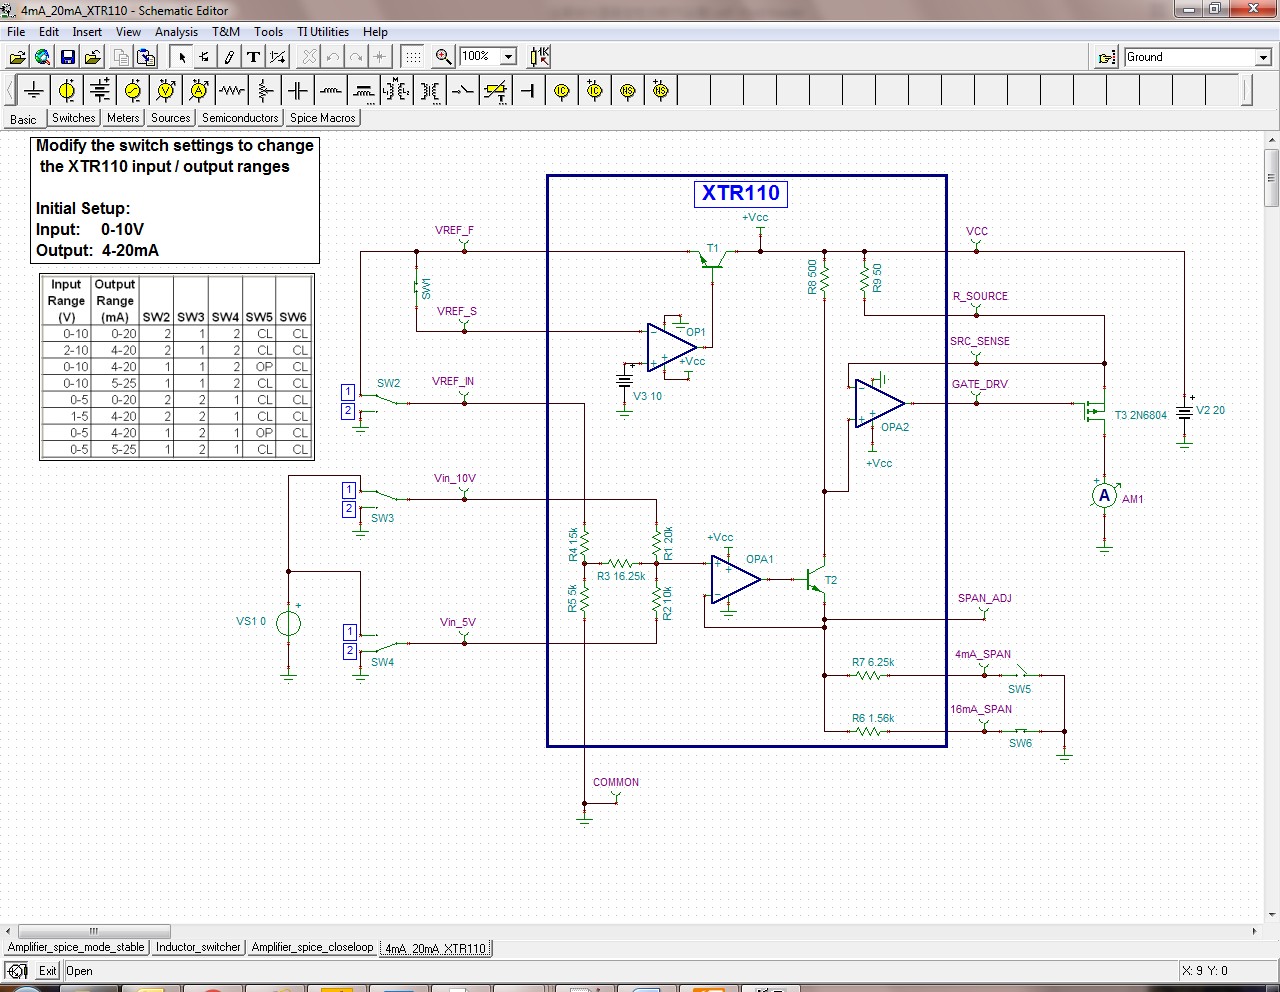Insert a potentiometer component
This screenshot has width=1280, height=992.
tap(265, 91)
